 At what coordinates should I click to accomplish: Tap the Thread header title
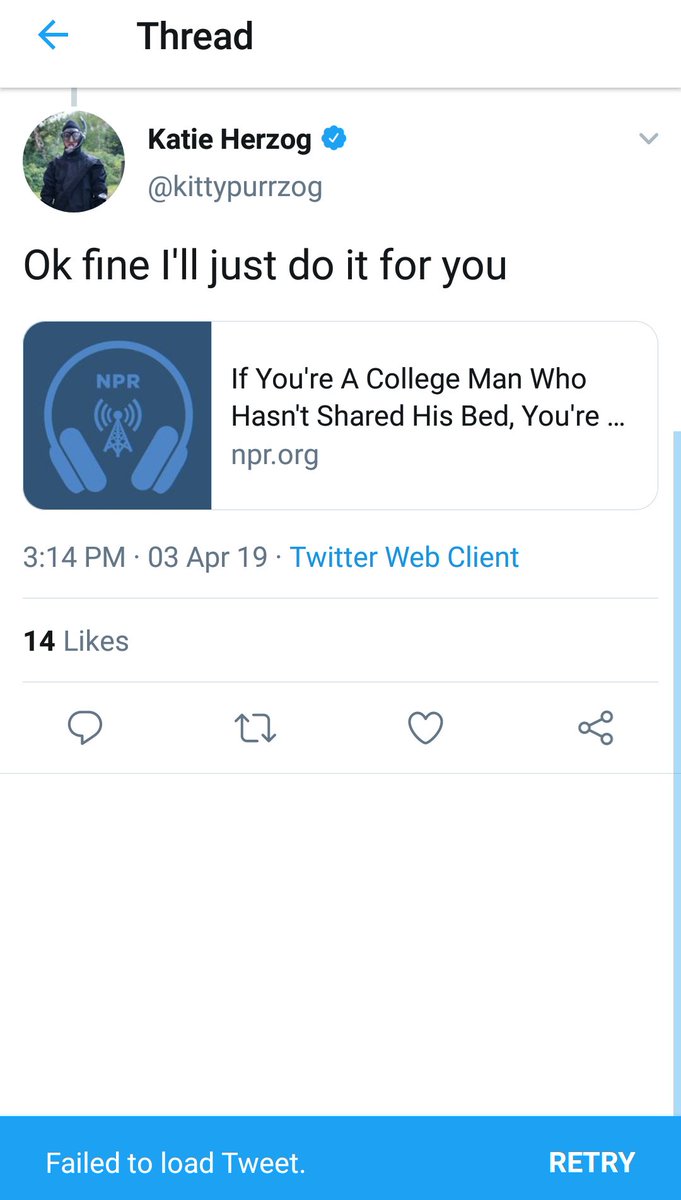pyautogui.click(x=195, y=37)
